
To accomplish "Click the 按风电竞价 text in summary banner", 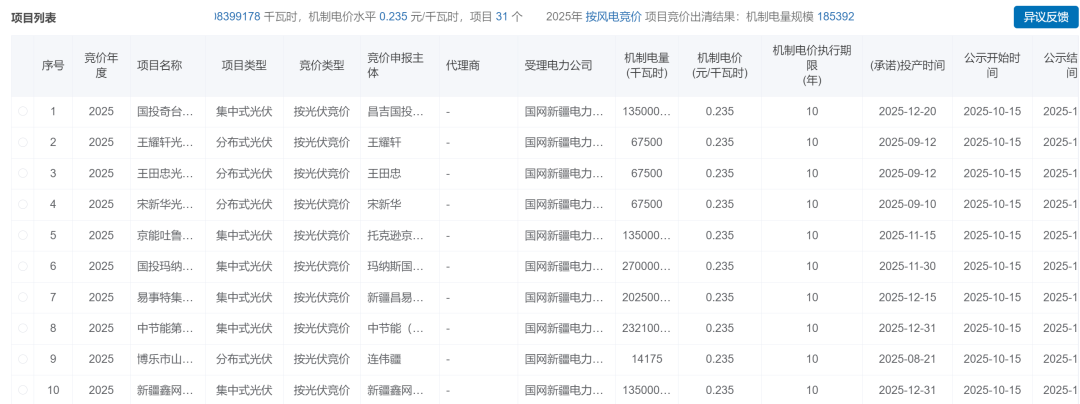I will [614, 17].
